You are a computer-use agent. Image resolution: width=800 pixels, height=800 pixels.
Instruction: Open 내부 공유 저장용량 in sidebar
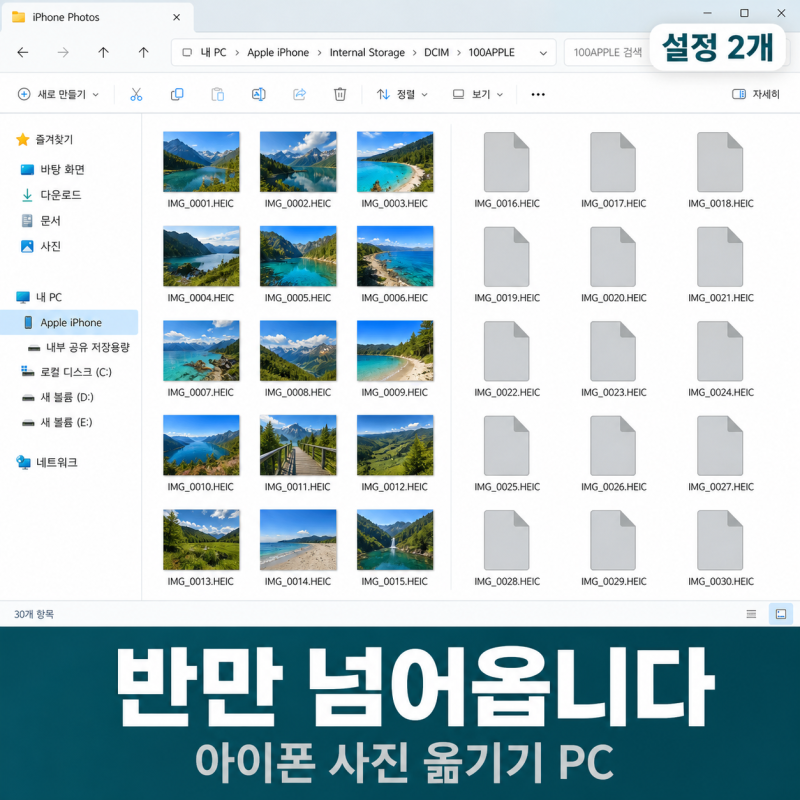pos(79,347)
